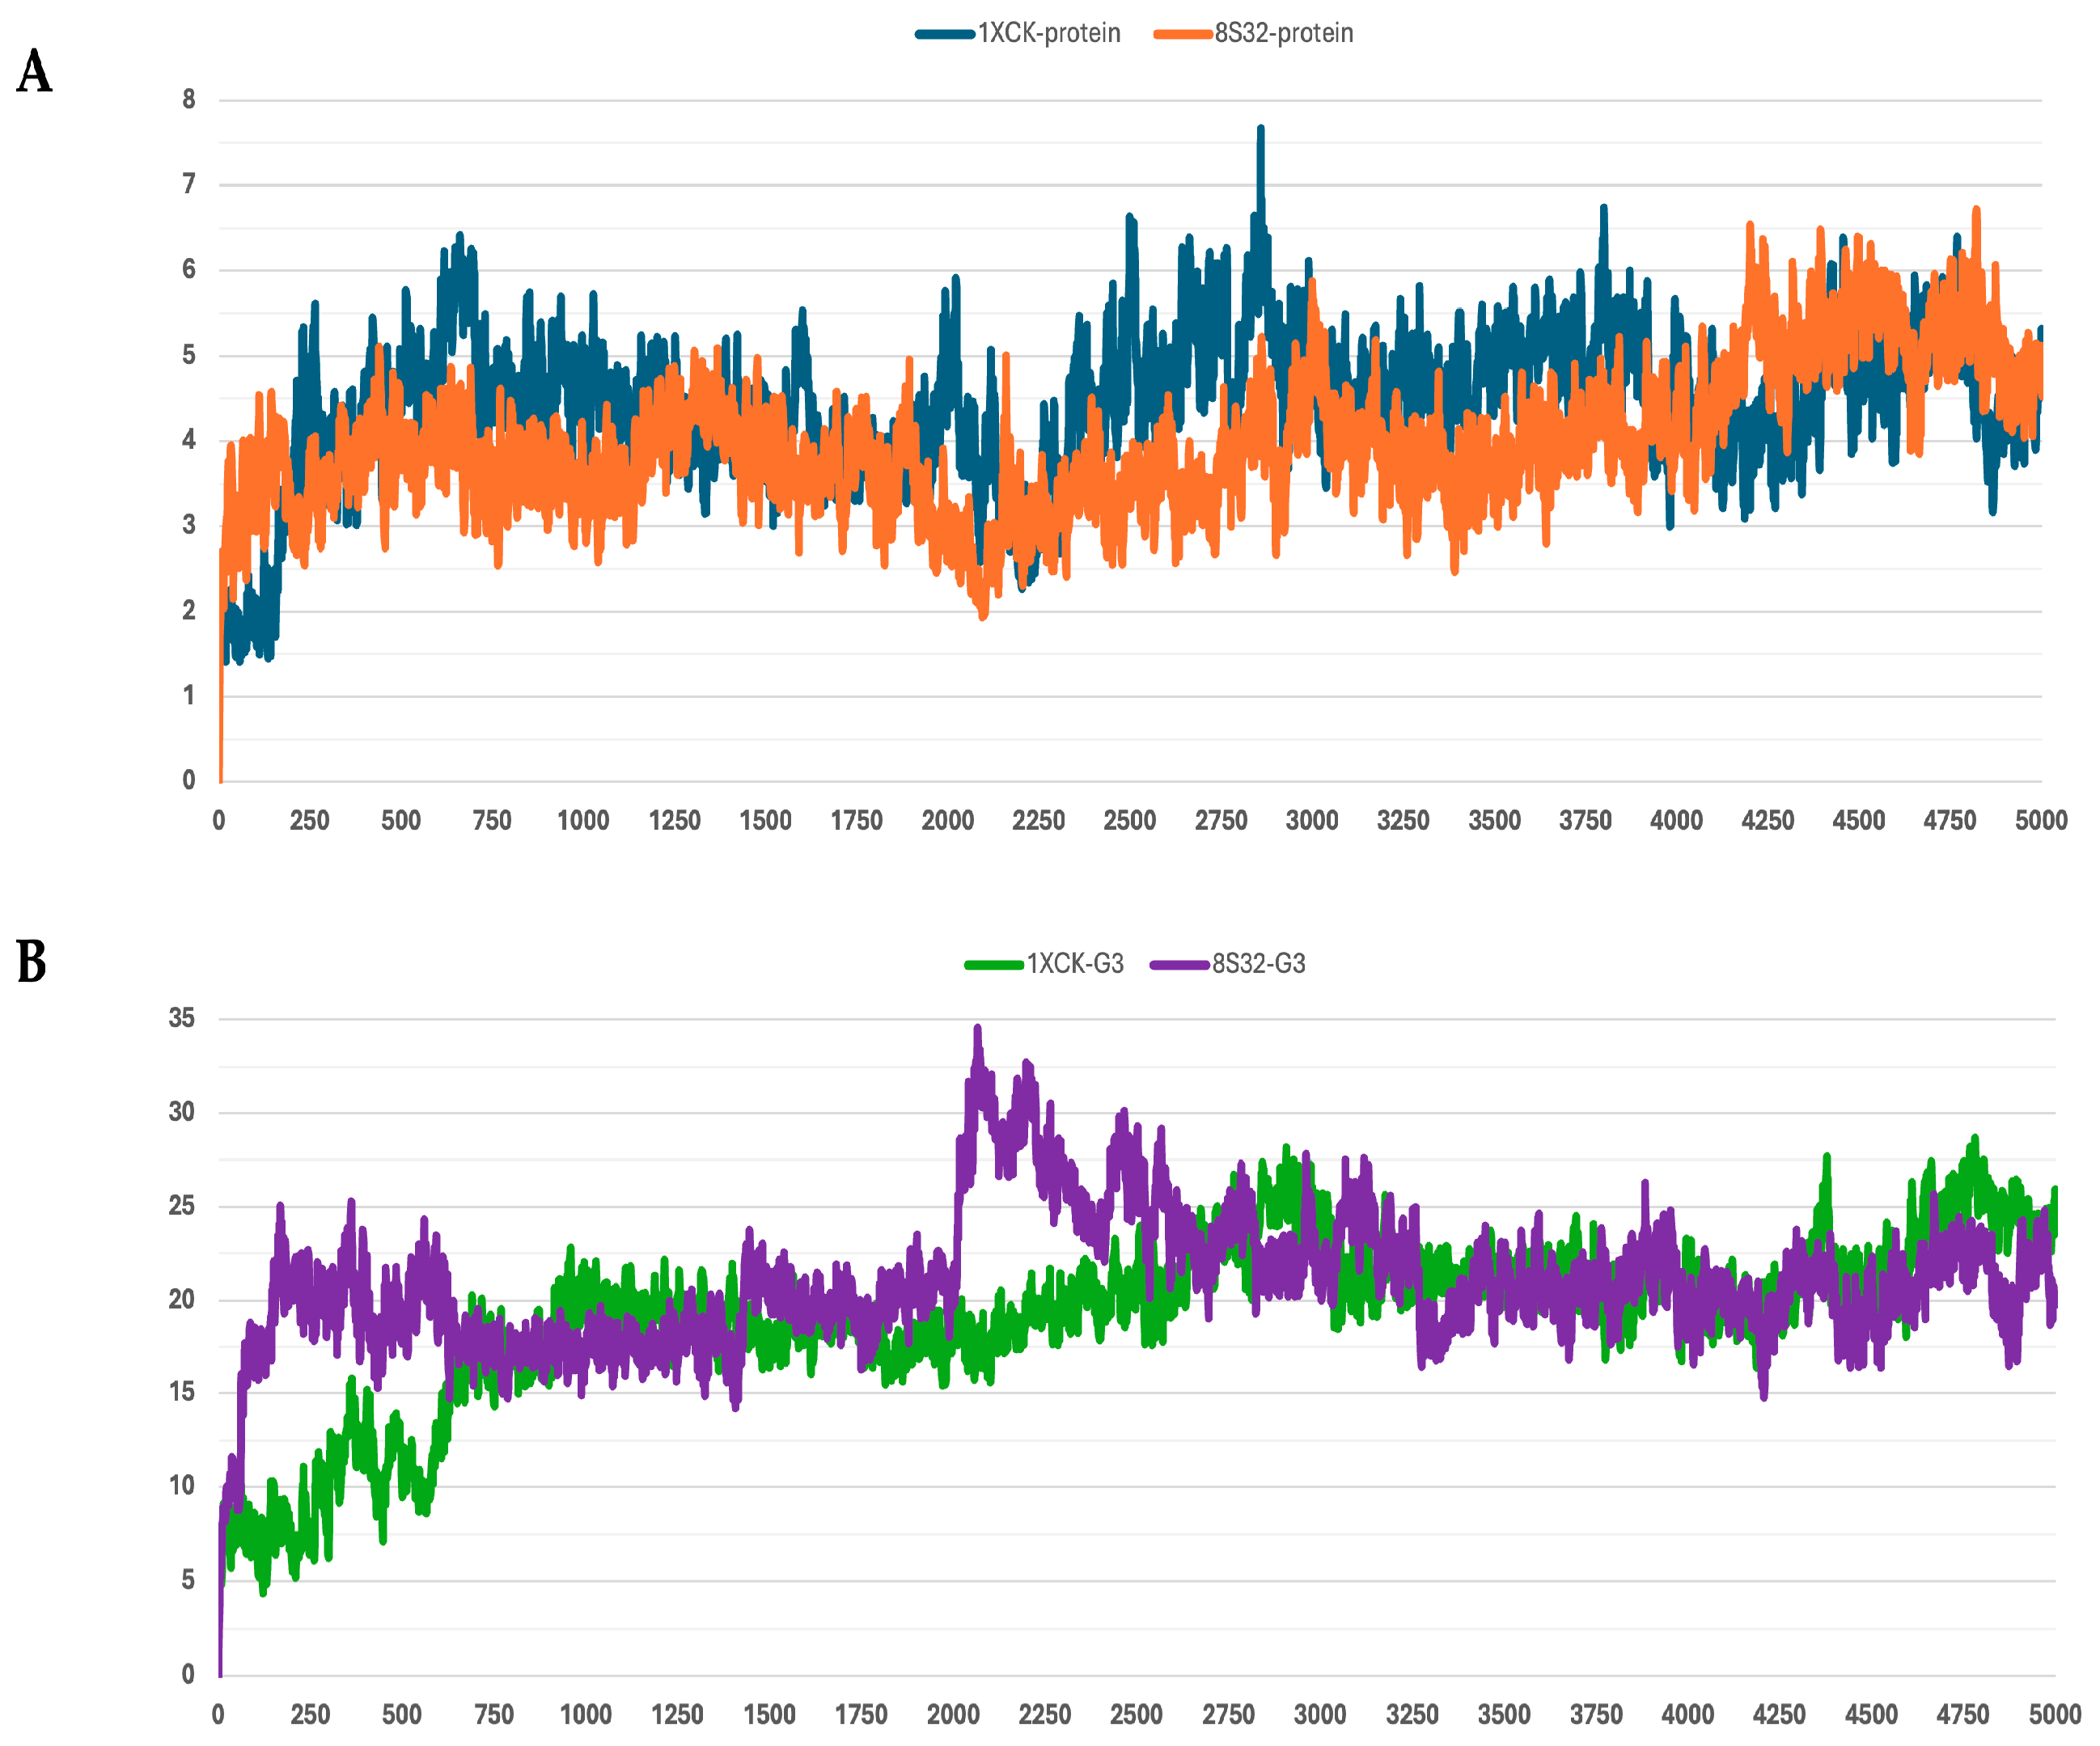Click the 1XCK-protein blue legend swatch

pos(944,35)
